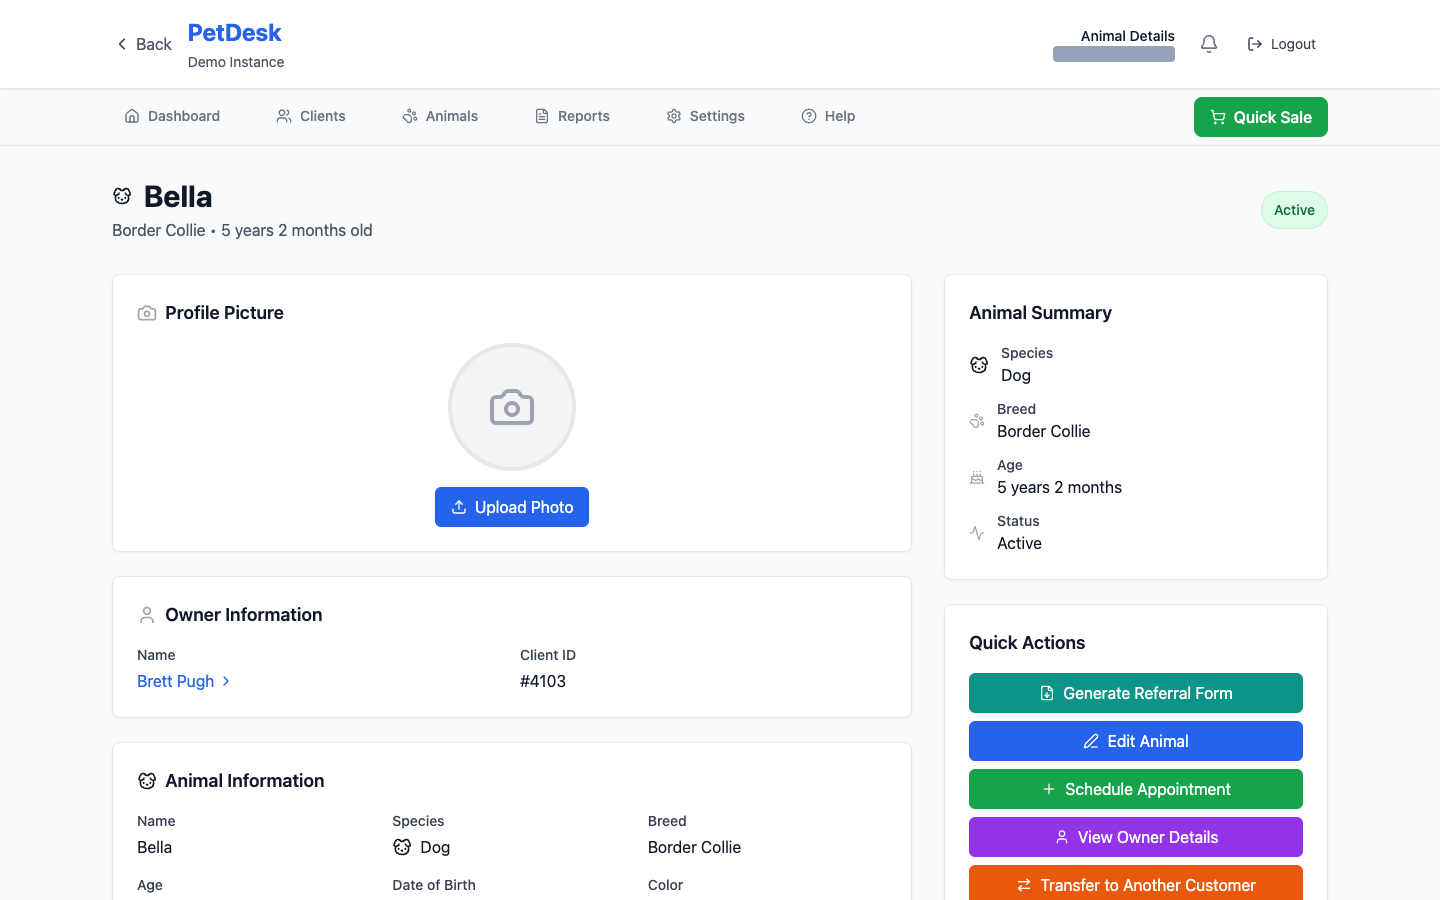Click 'Border Collie' in Animal Summary
Viewport: 1440px width, 900px height.
click(x=1044, y=431)
